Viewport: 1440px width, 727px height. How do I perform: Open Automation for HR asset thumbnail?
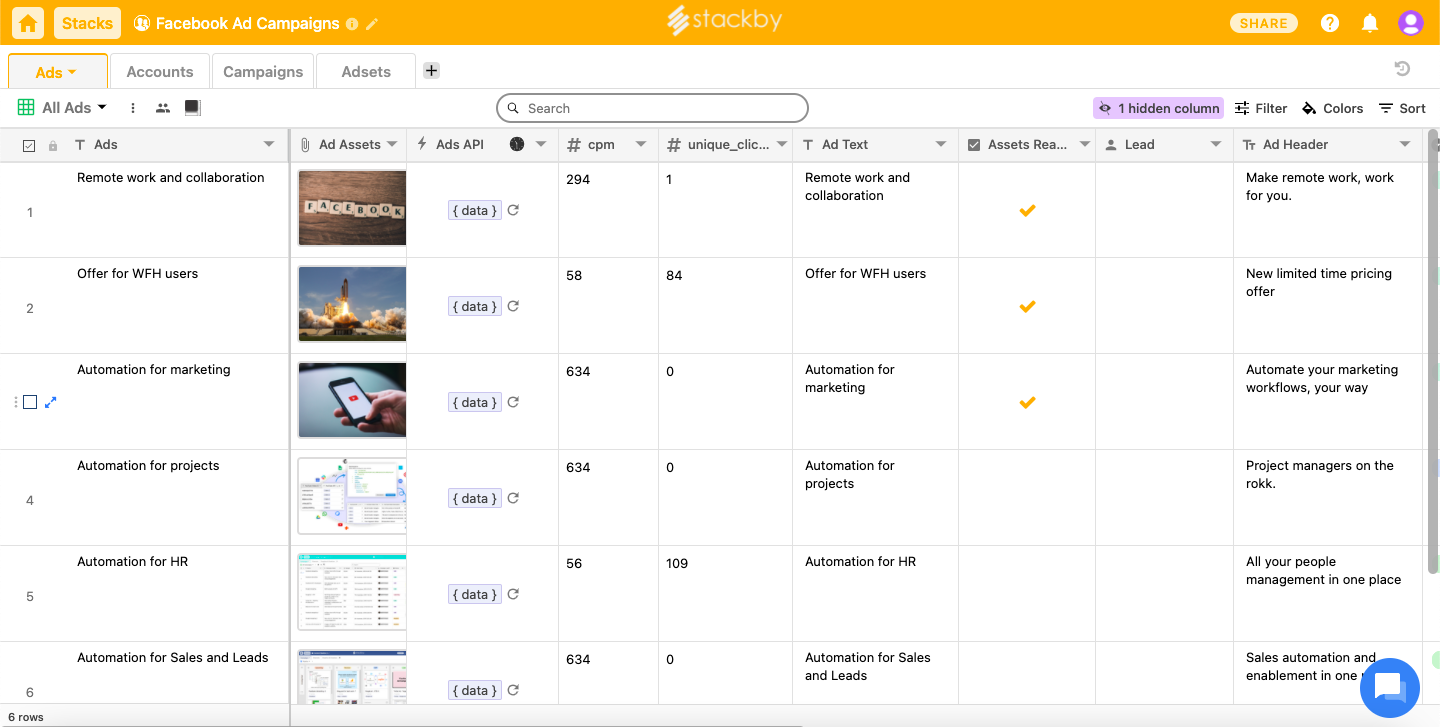[x=352, y=592]
